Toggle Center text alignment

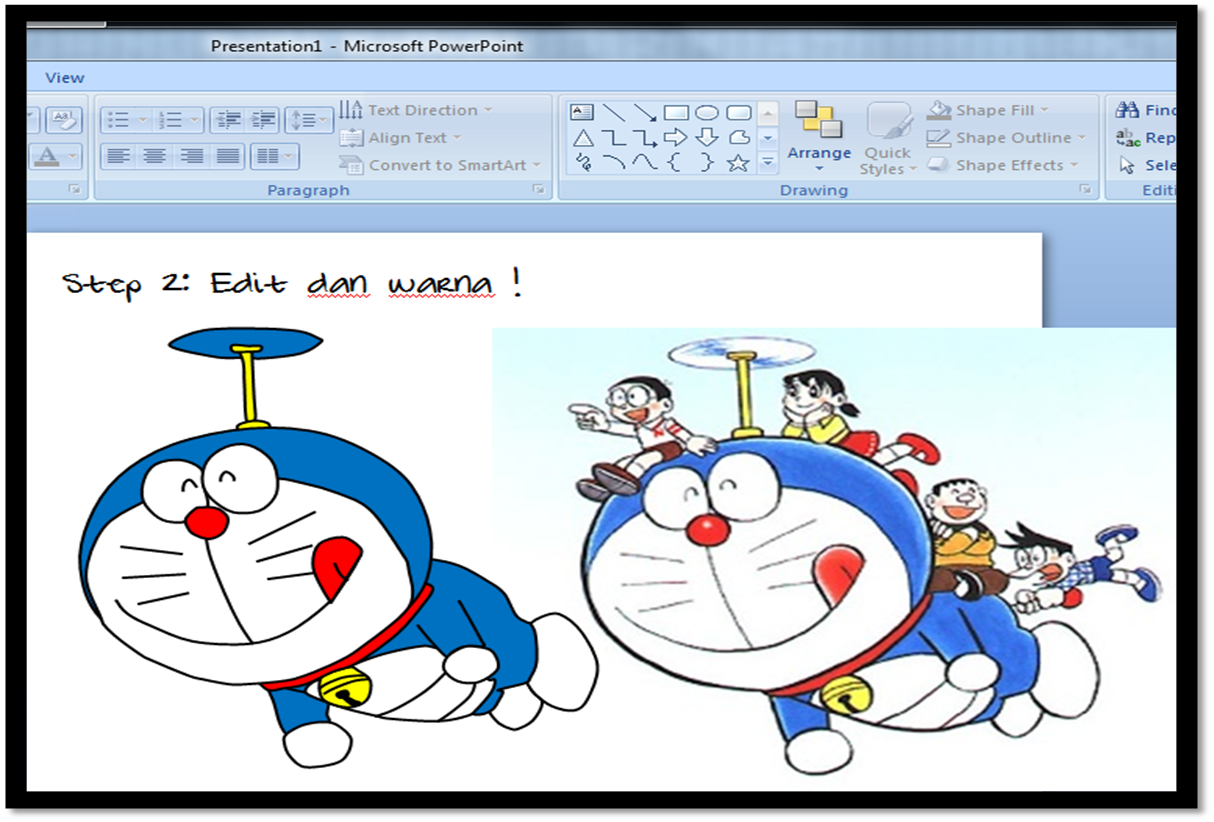pyautogui.click(x=154, y=156)
